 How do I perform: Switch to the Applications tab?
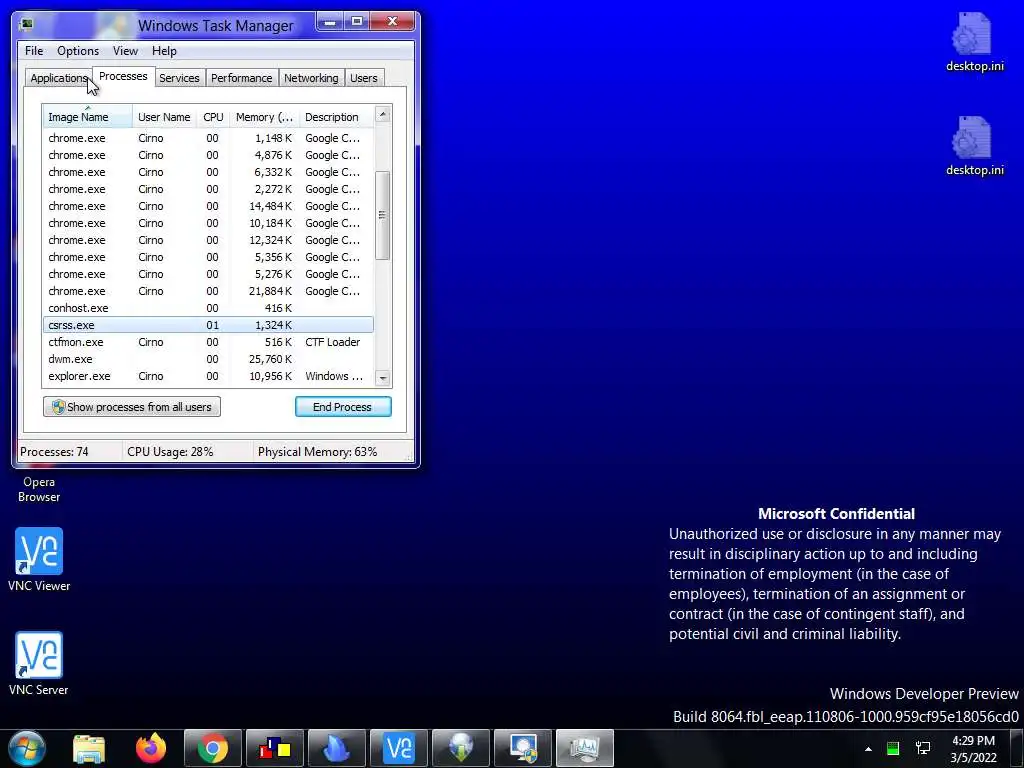click(59, 78)
